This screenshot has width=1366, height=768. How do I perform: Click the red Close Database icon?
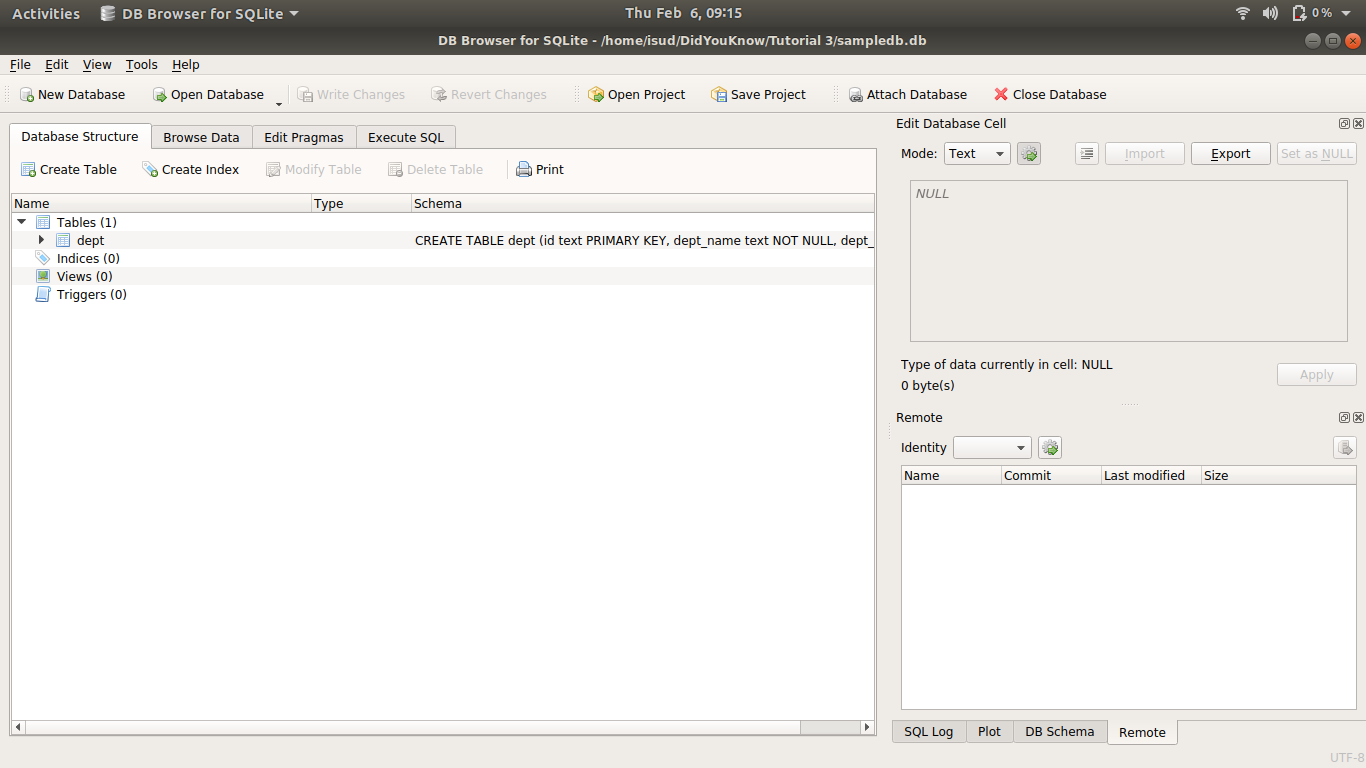1001,95
